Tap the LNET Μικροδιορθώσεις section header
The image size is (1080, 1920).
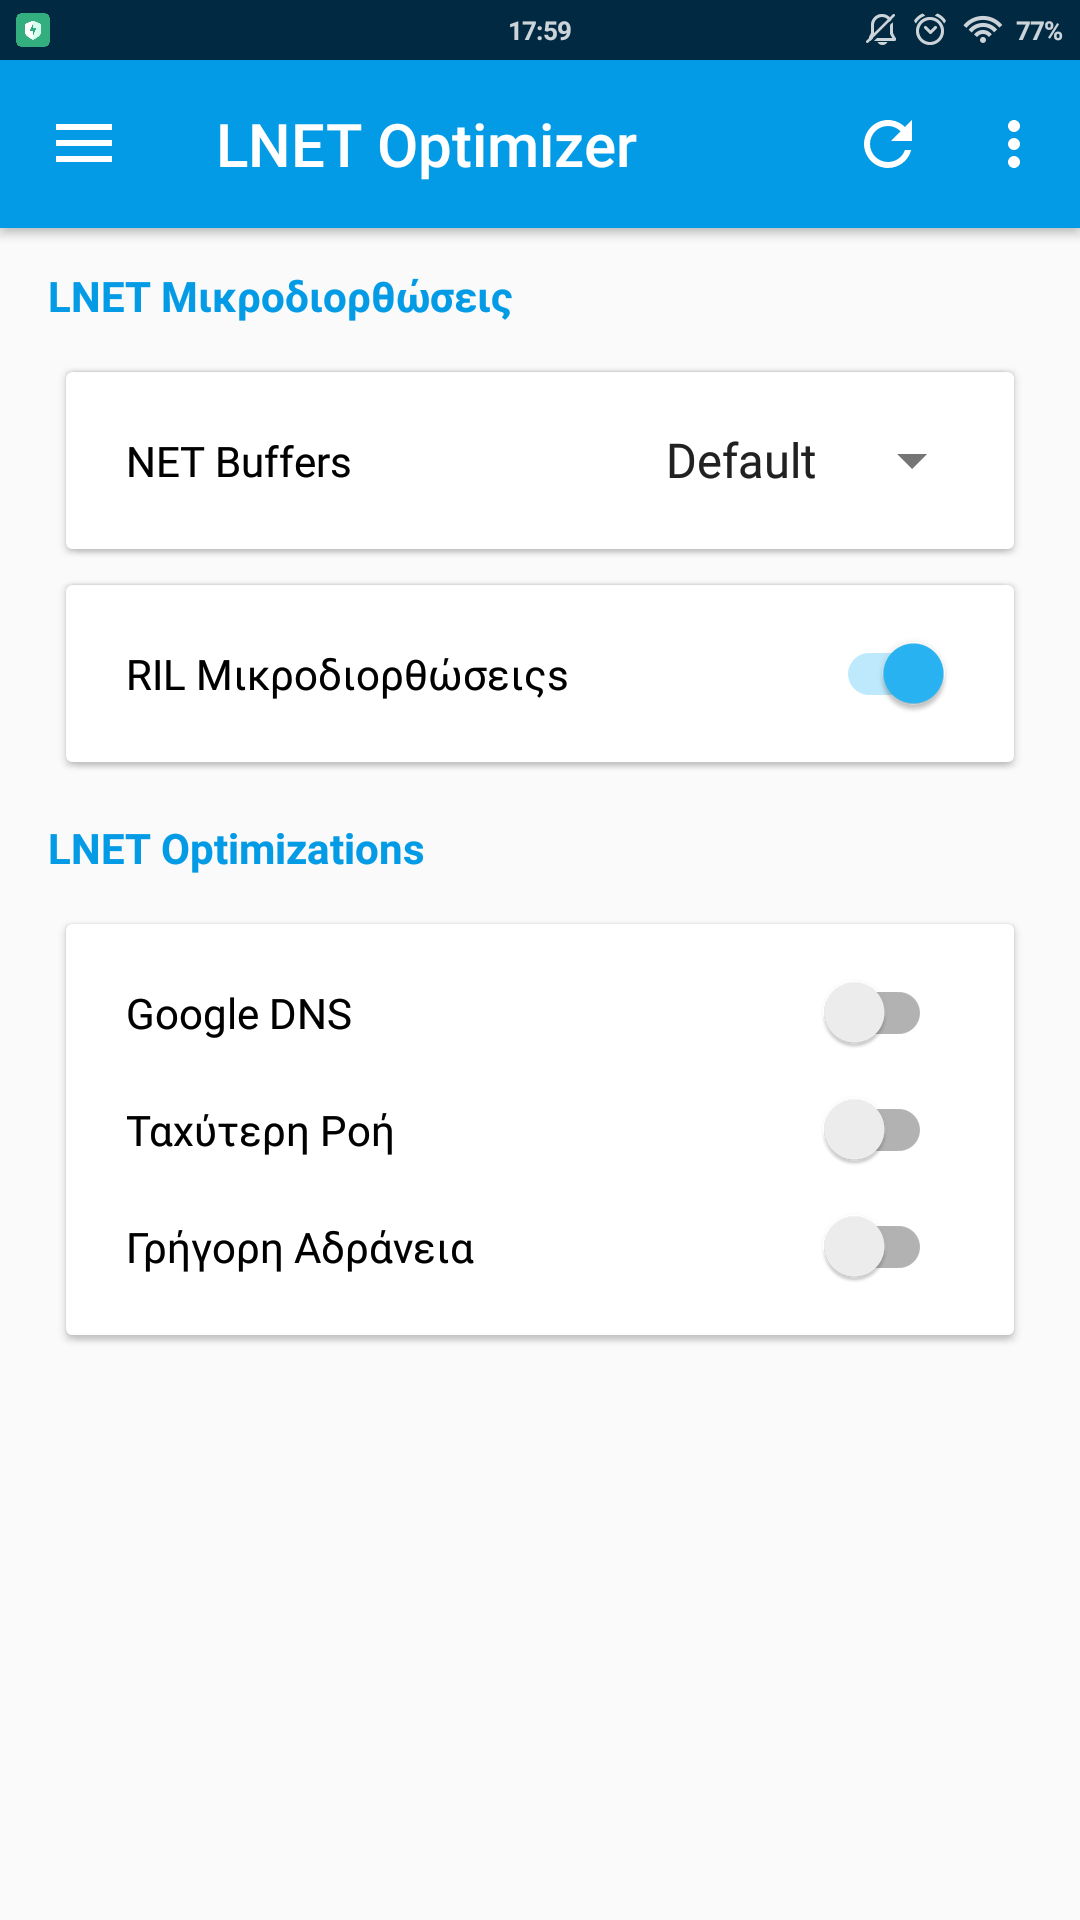pyautogui.click(x=280, y=298)
